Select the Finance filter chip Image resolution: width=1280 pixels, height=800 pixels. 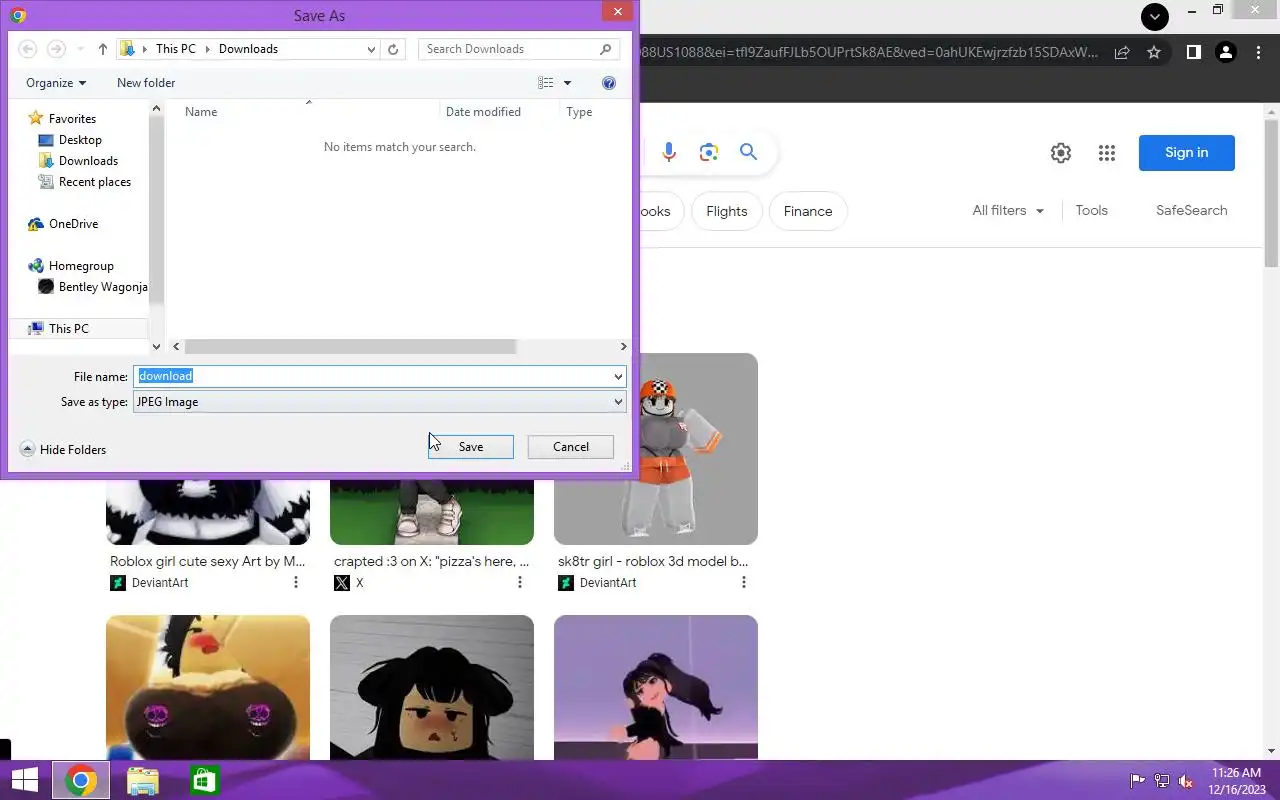(x=808, y=211)
